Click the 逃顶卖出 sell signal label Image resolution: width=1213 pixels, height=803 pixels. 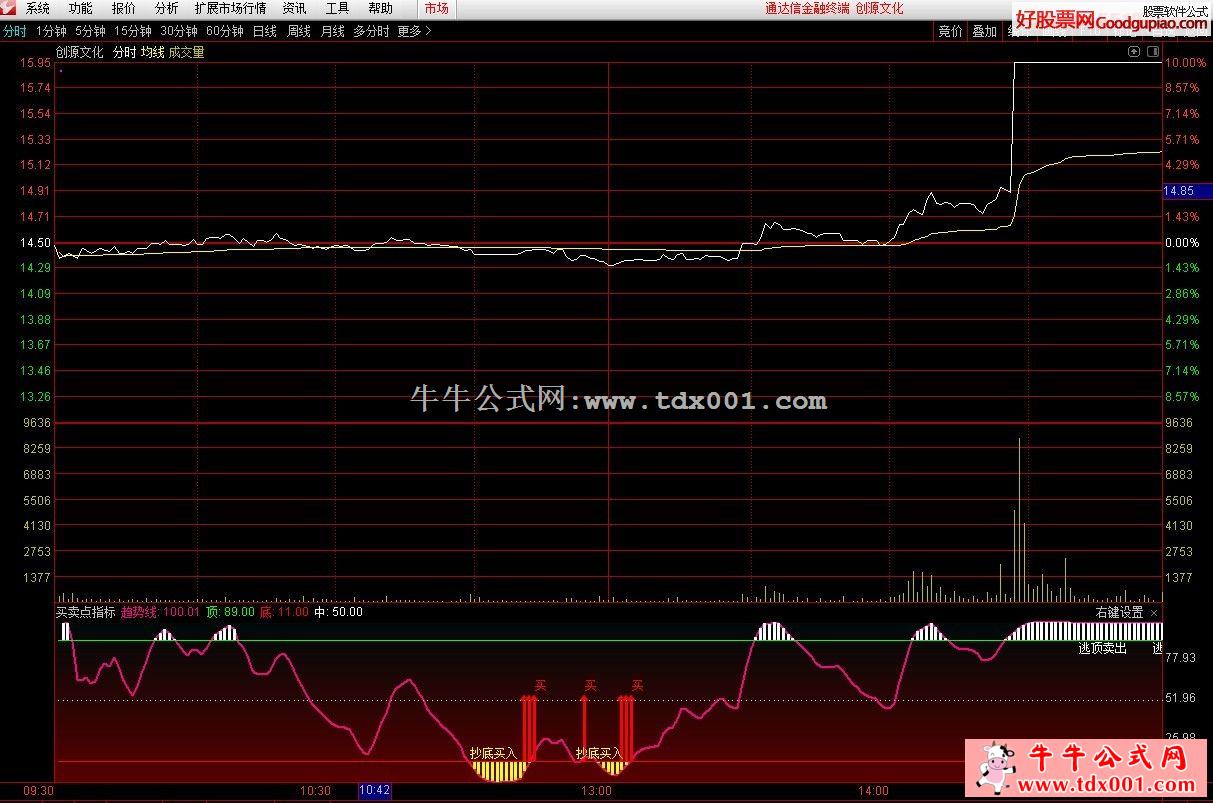click(1102, 648)
